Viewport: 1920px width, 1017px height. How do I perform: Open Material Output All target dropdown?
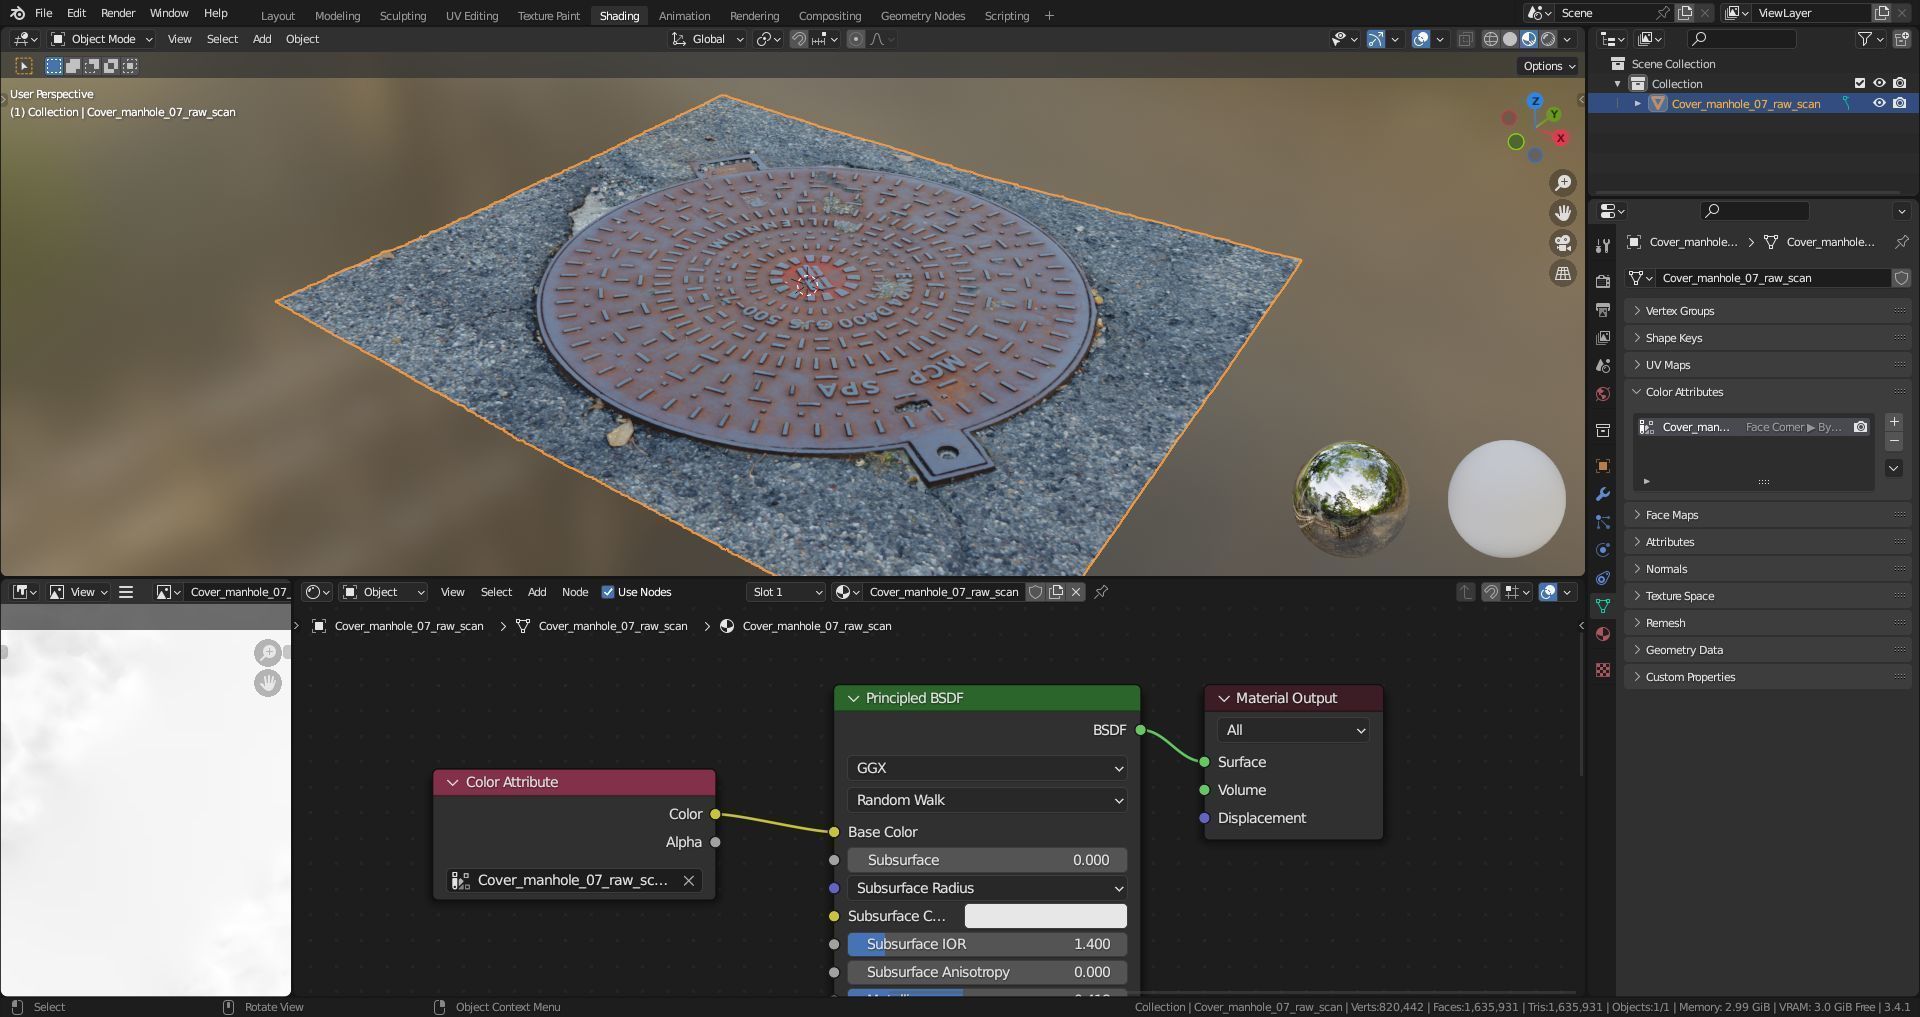[x=1293, y=730]
